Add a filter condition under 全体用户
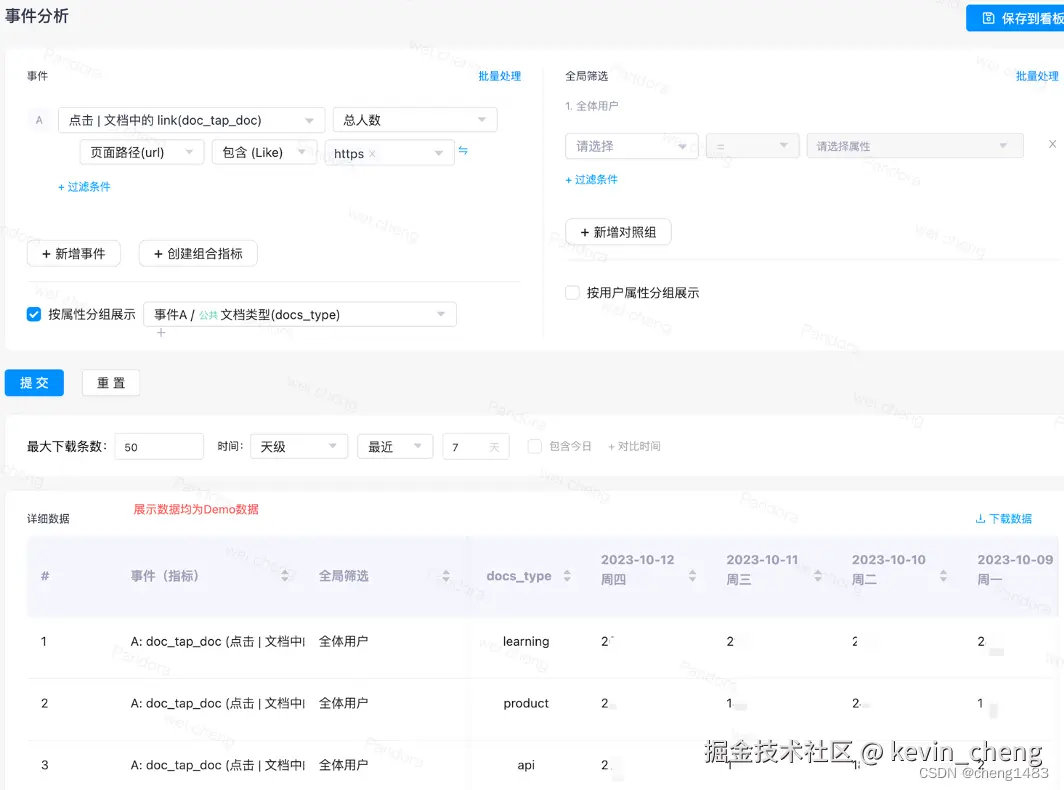 tap(592, 179)
